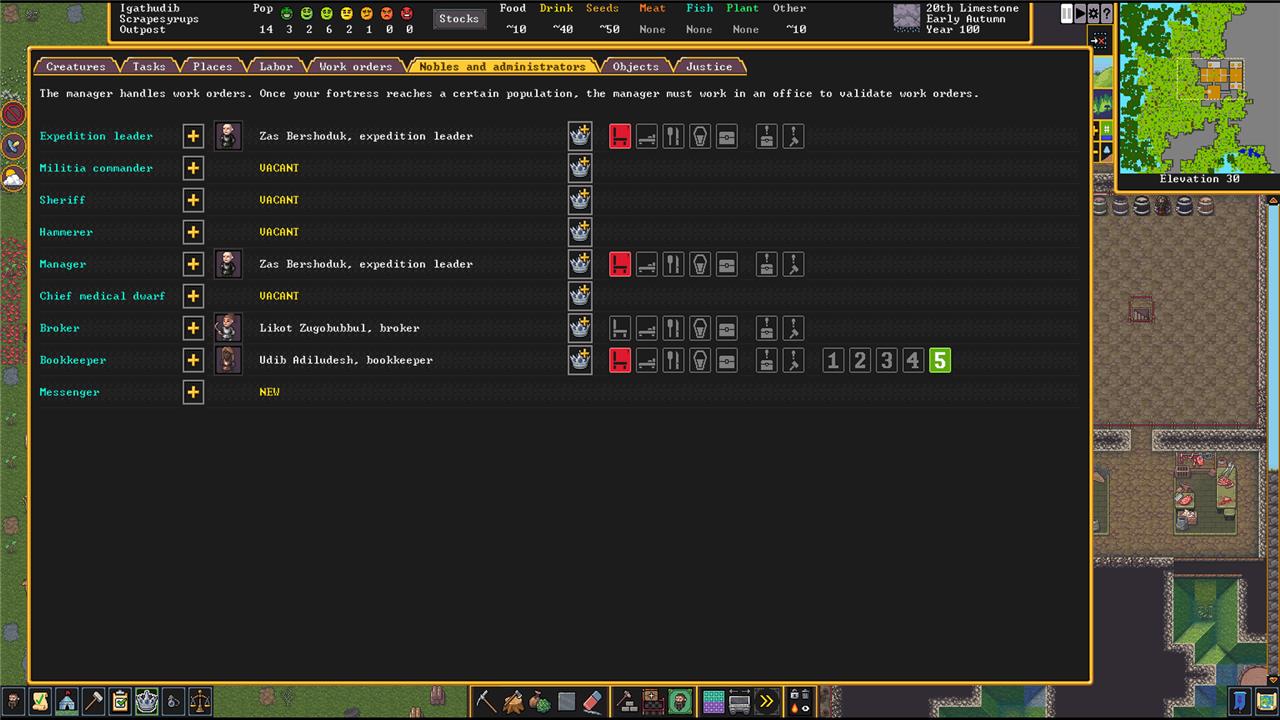Select the eraser tool in the bottom toolbar
Screen dimensions: 1280x720
(x=593, y=700)
